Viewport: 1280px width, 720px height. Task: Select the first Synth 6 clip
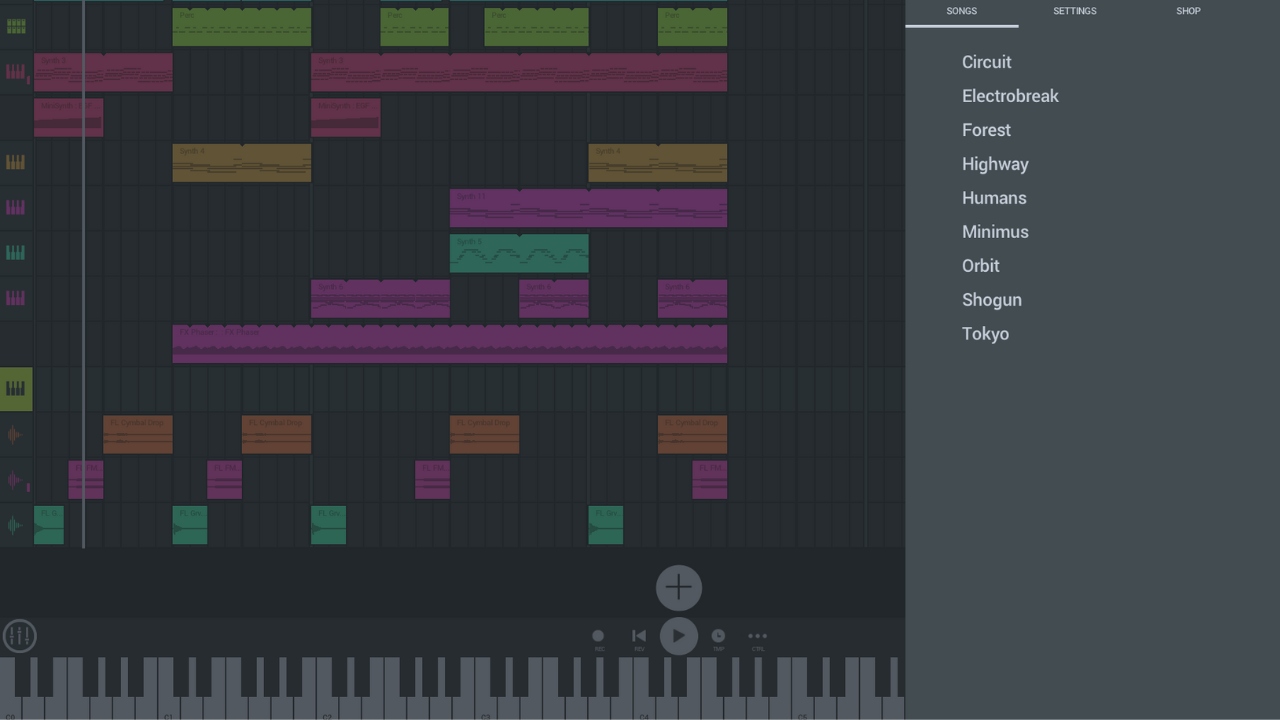(380, 298)
